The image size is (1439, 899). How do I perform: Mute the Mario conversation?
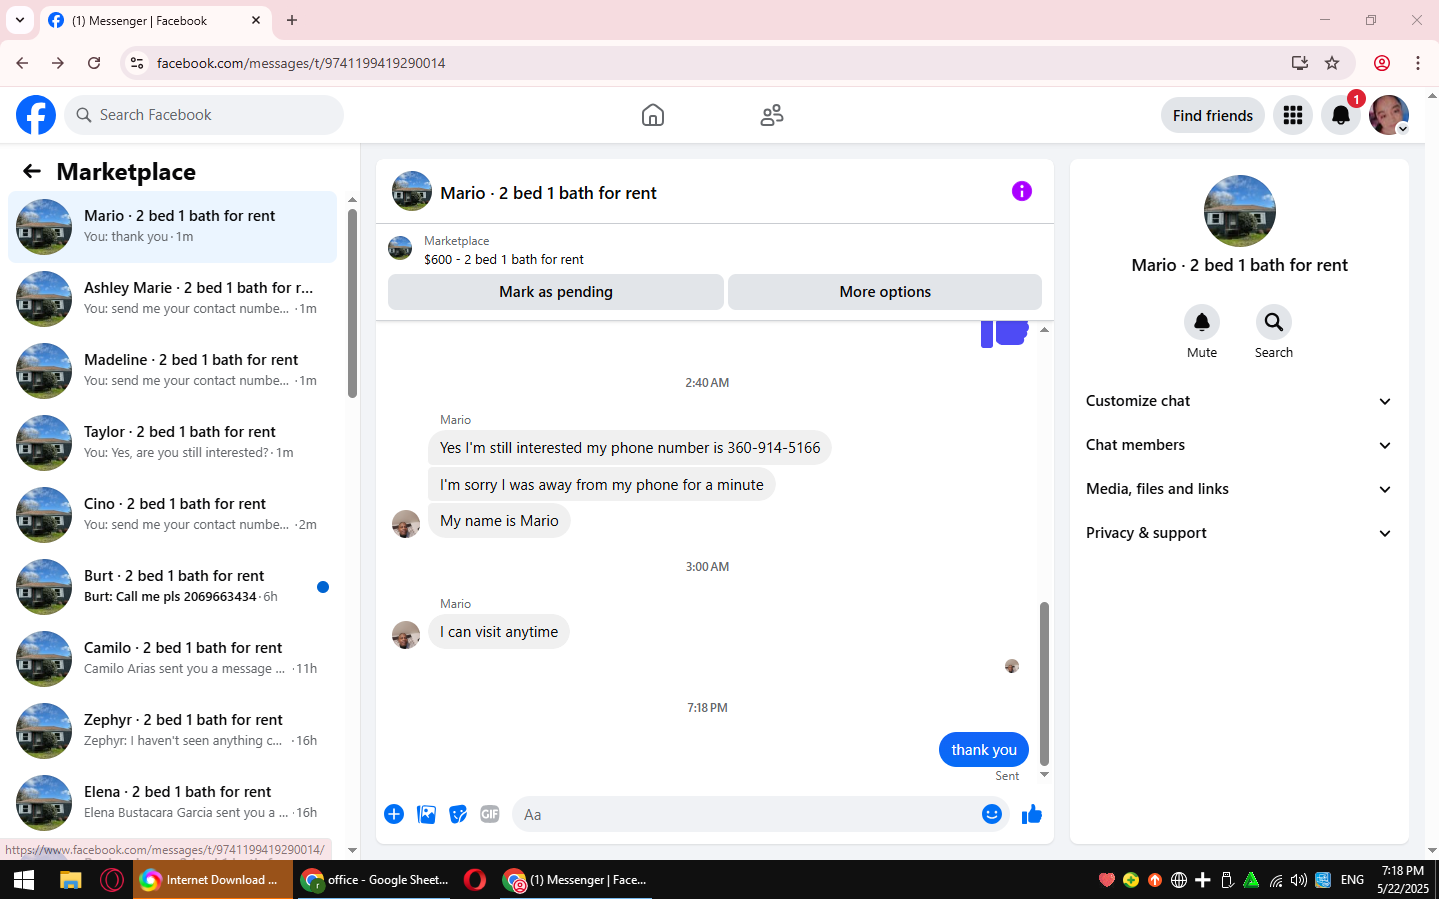pyautogui.click(x=1202, y=322)
